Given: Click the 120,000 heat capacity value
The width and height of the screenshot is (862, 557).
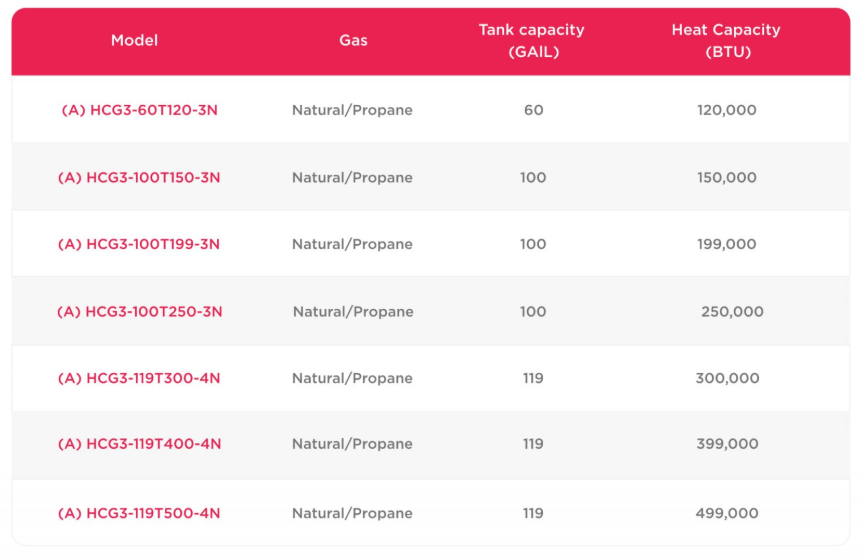Looking at the screenshot, I should (727, 110).
